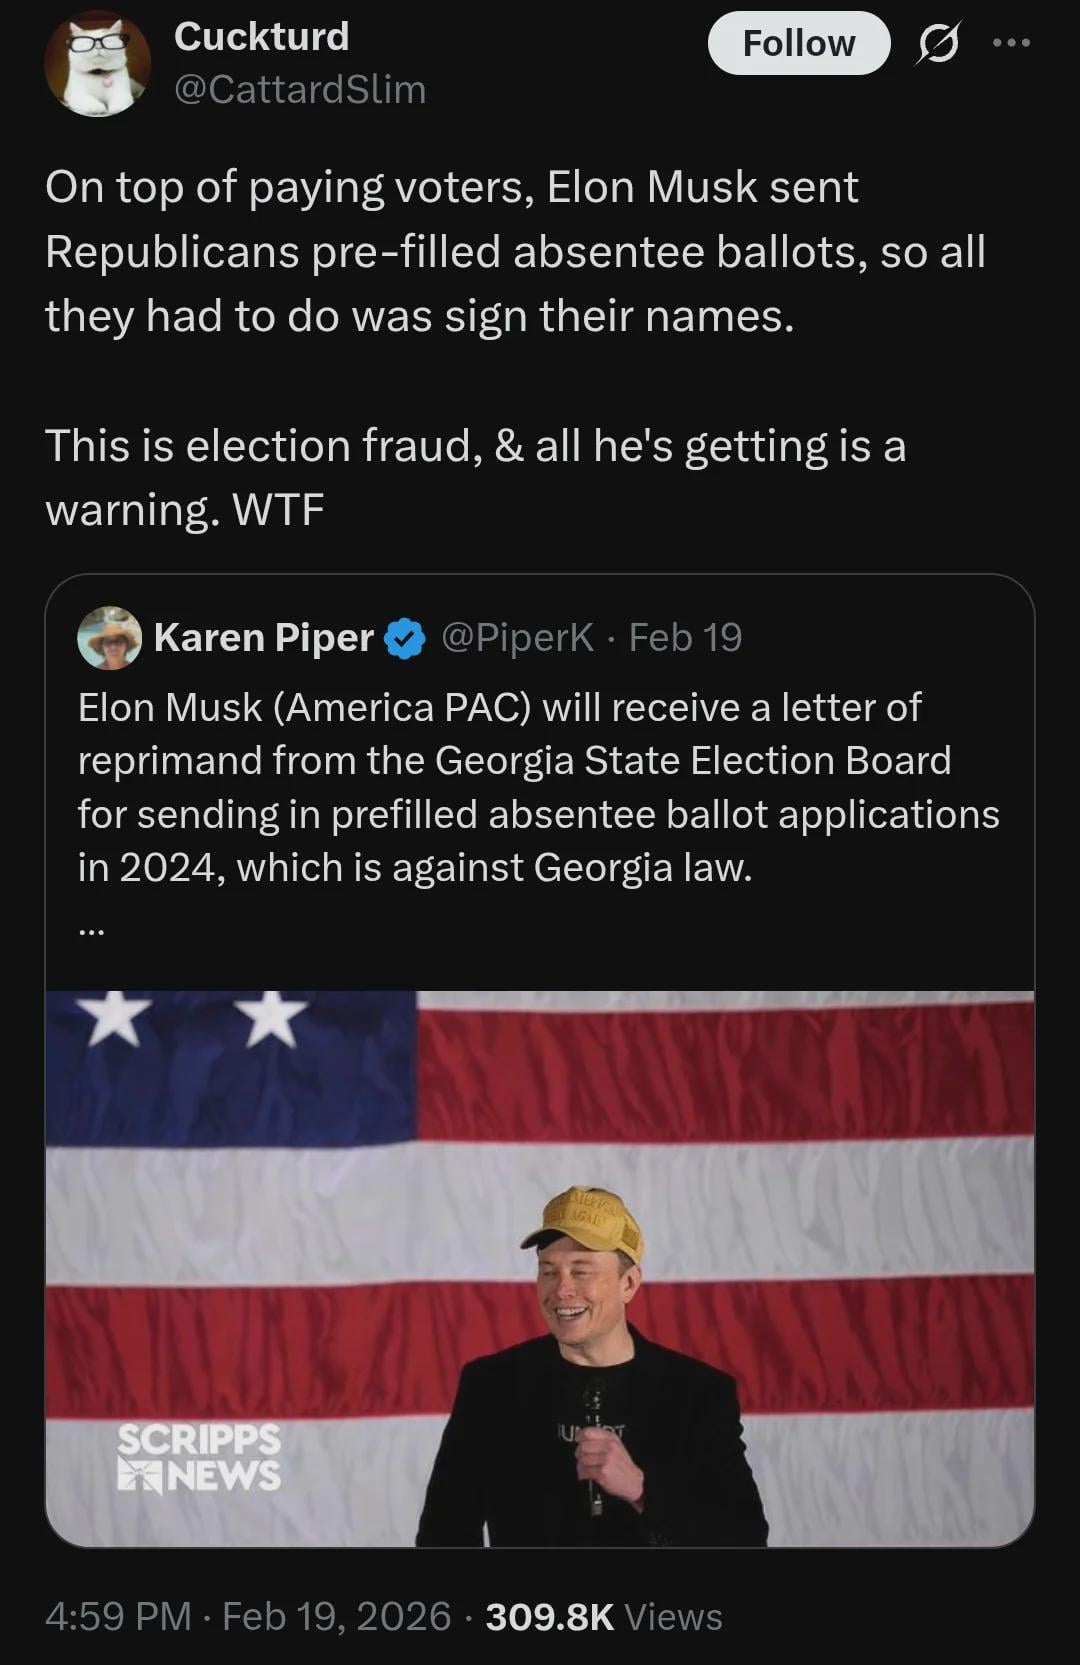Screen dimensions: 1080x1665
Task: Open the three-dot more options menu
Action: point(1011,43)
